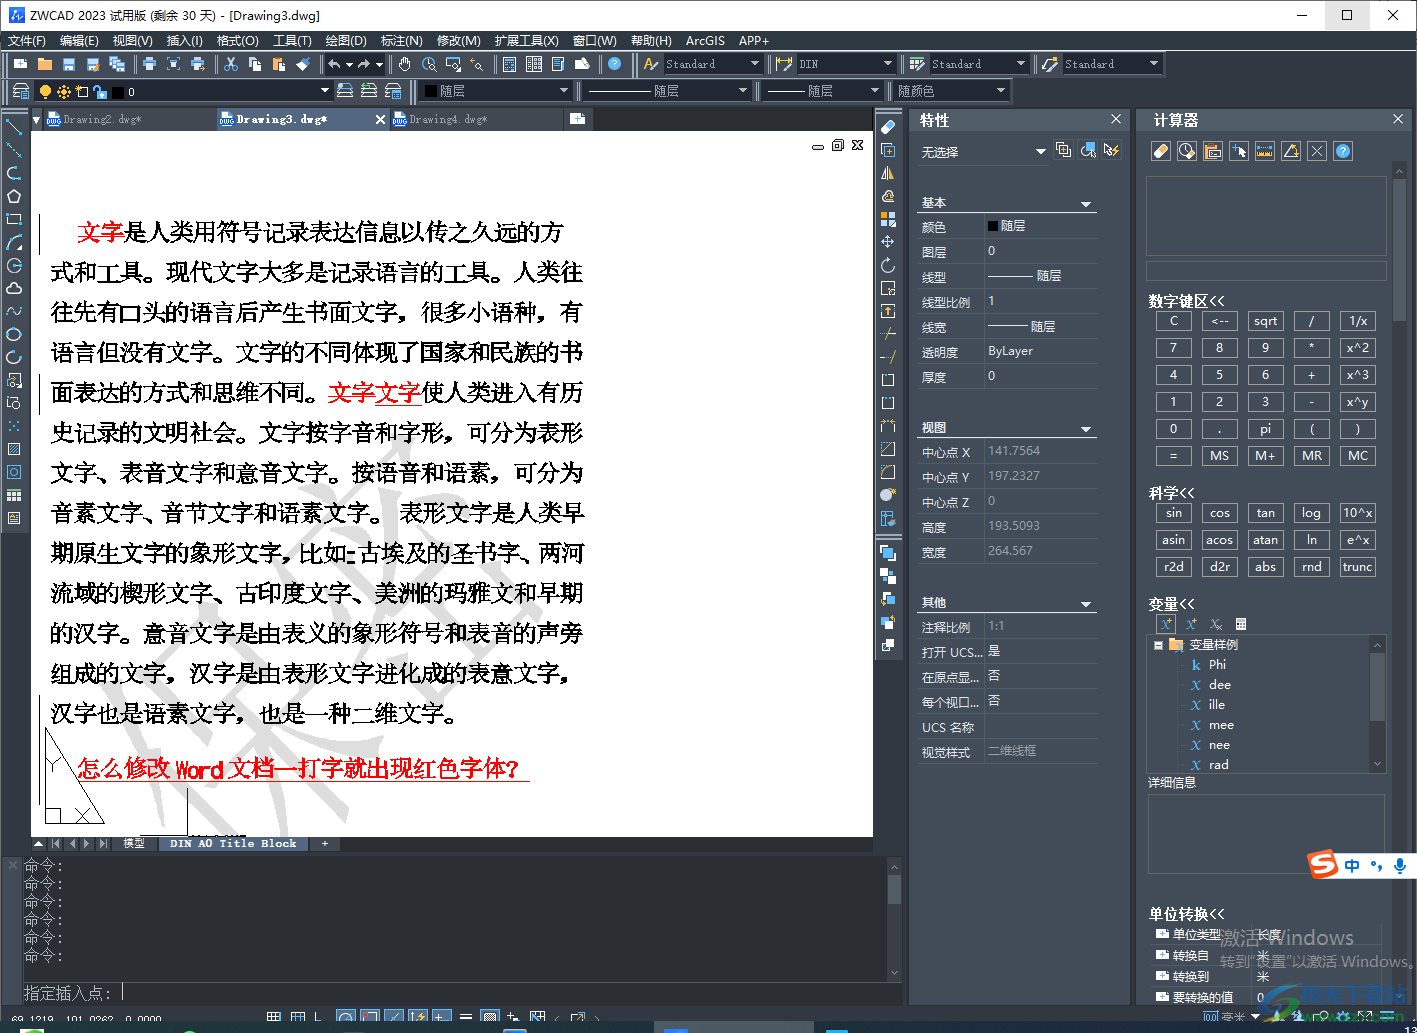Click the Paste clipboard icon

pos(279,64)
